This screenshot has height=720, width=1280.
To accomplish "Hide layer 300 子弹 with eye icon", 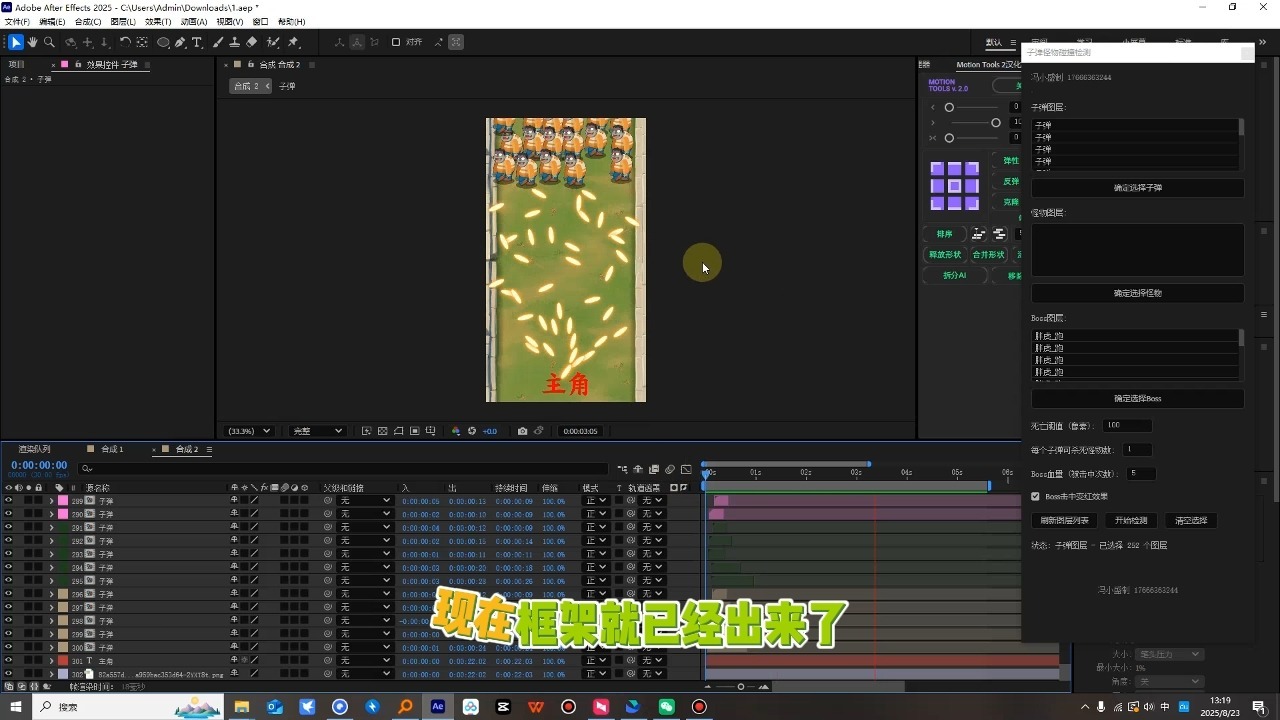I will 8,647.
